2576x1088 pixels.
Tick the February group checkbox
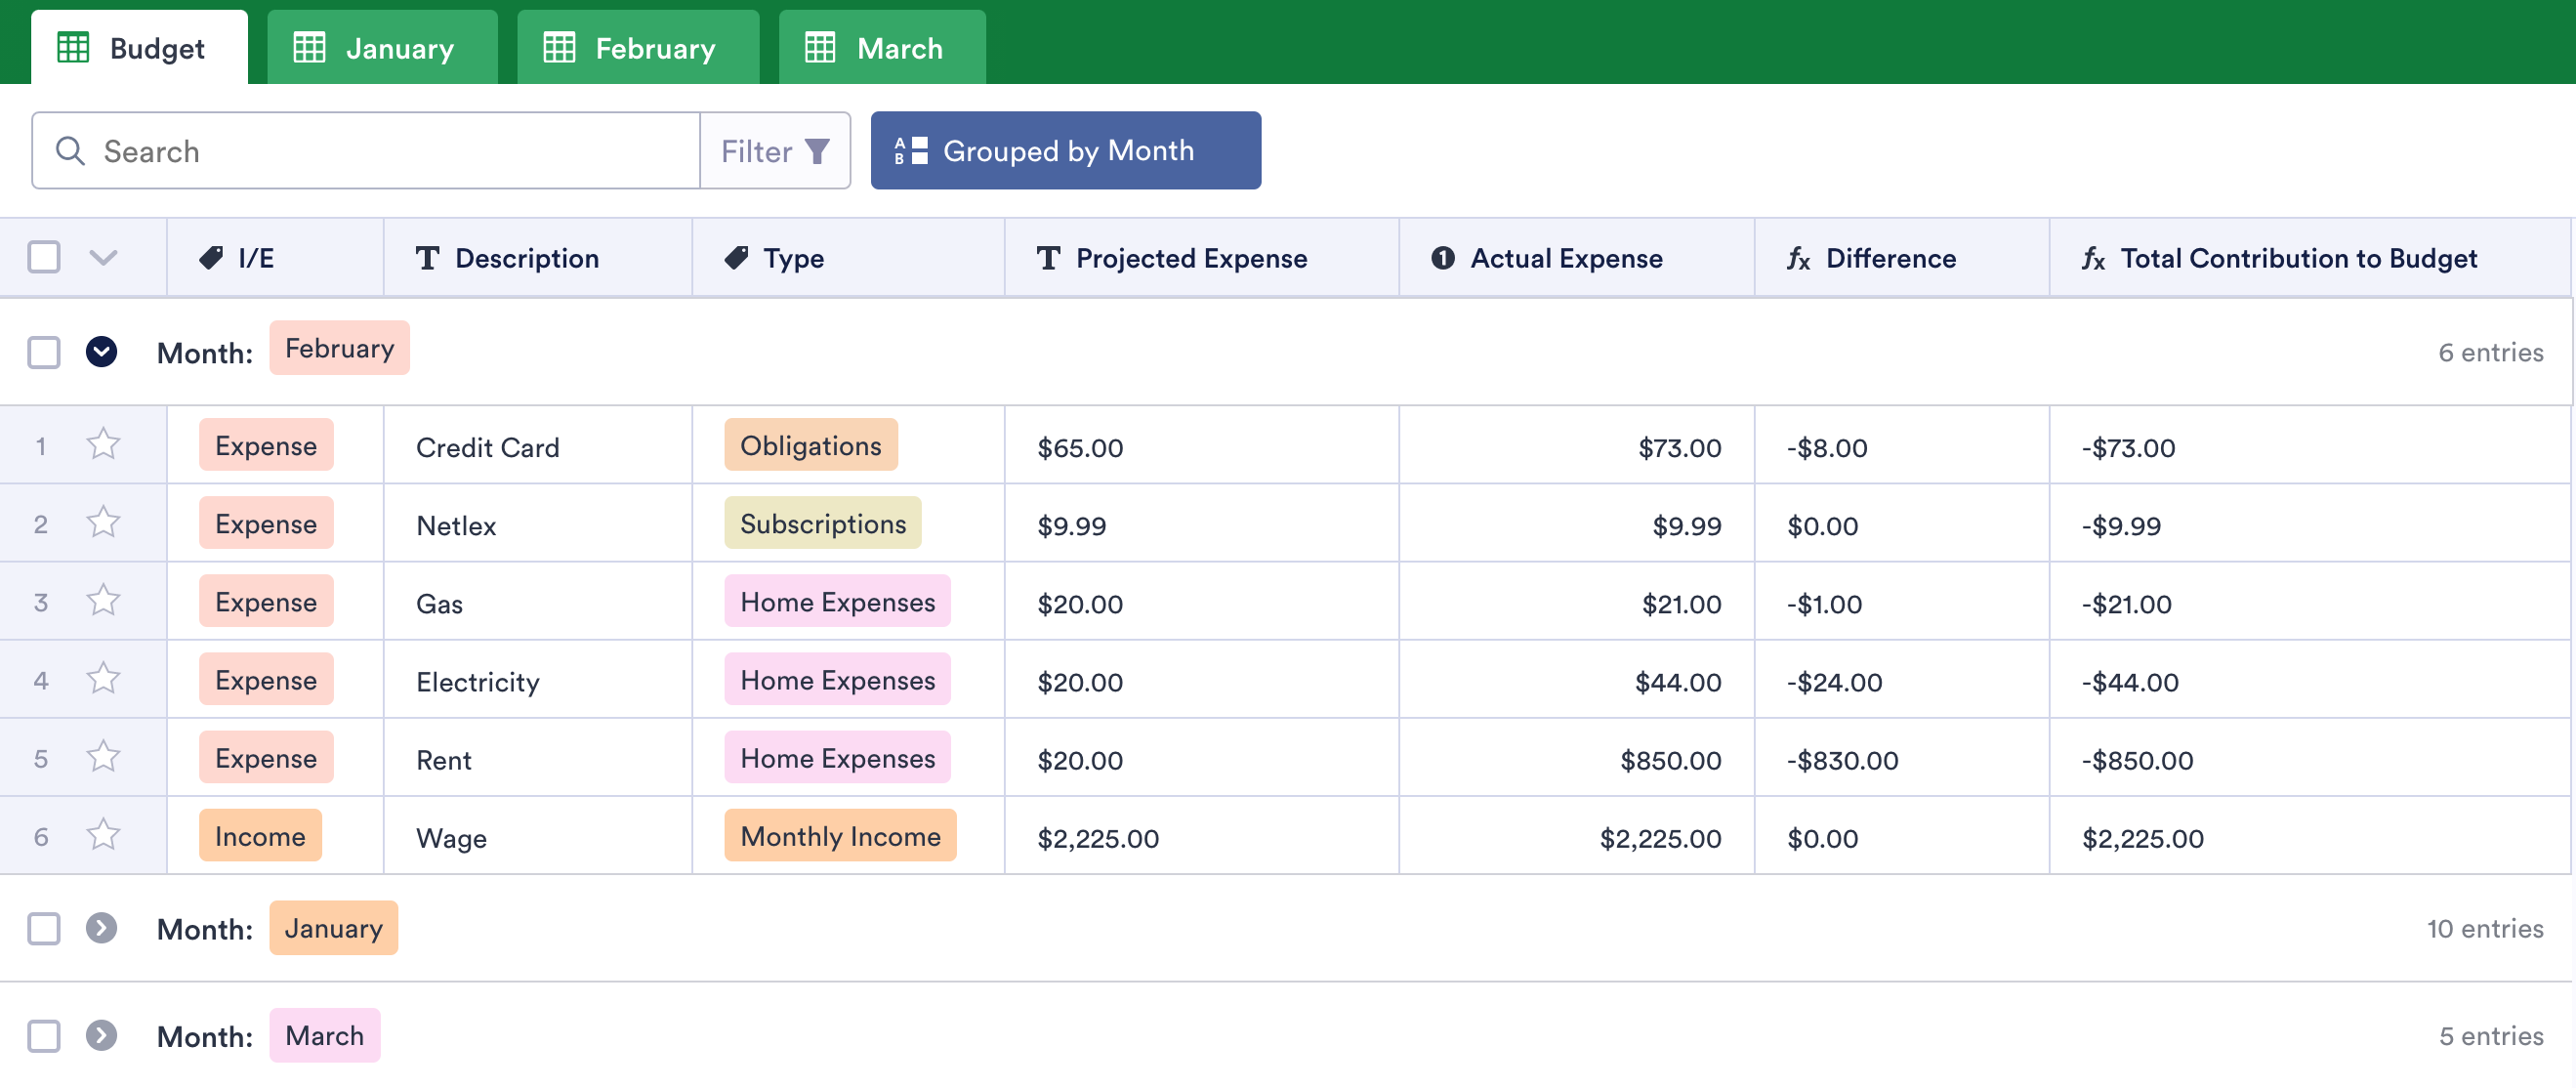(x=44, y=352)
